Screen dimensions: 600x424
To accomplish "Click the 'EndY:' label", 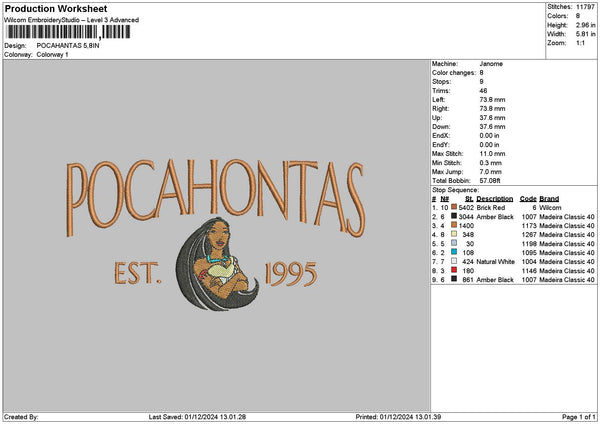I will [440, 145].
